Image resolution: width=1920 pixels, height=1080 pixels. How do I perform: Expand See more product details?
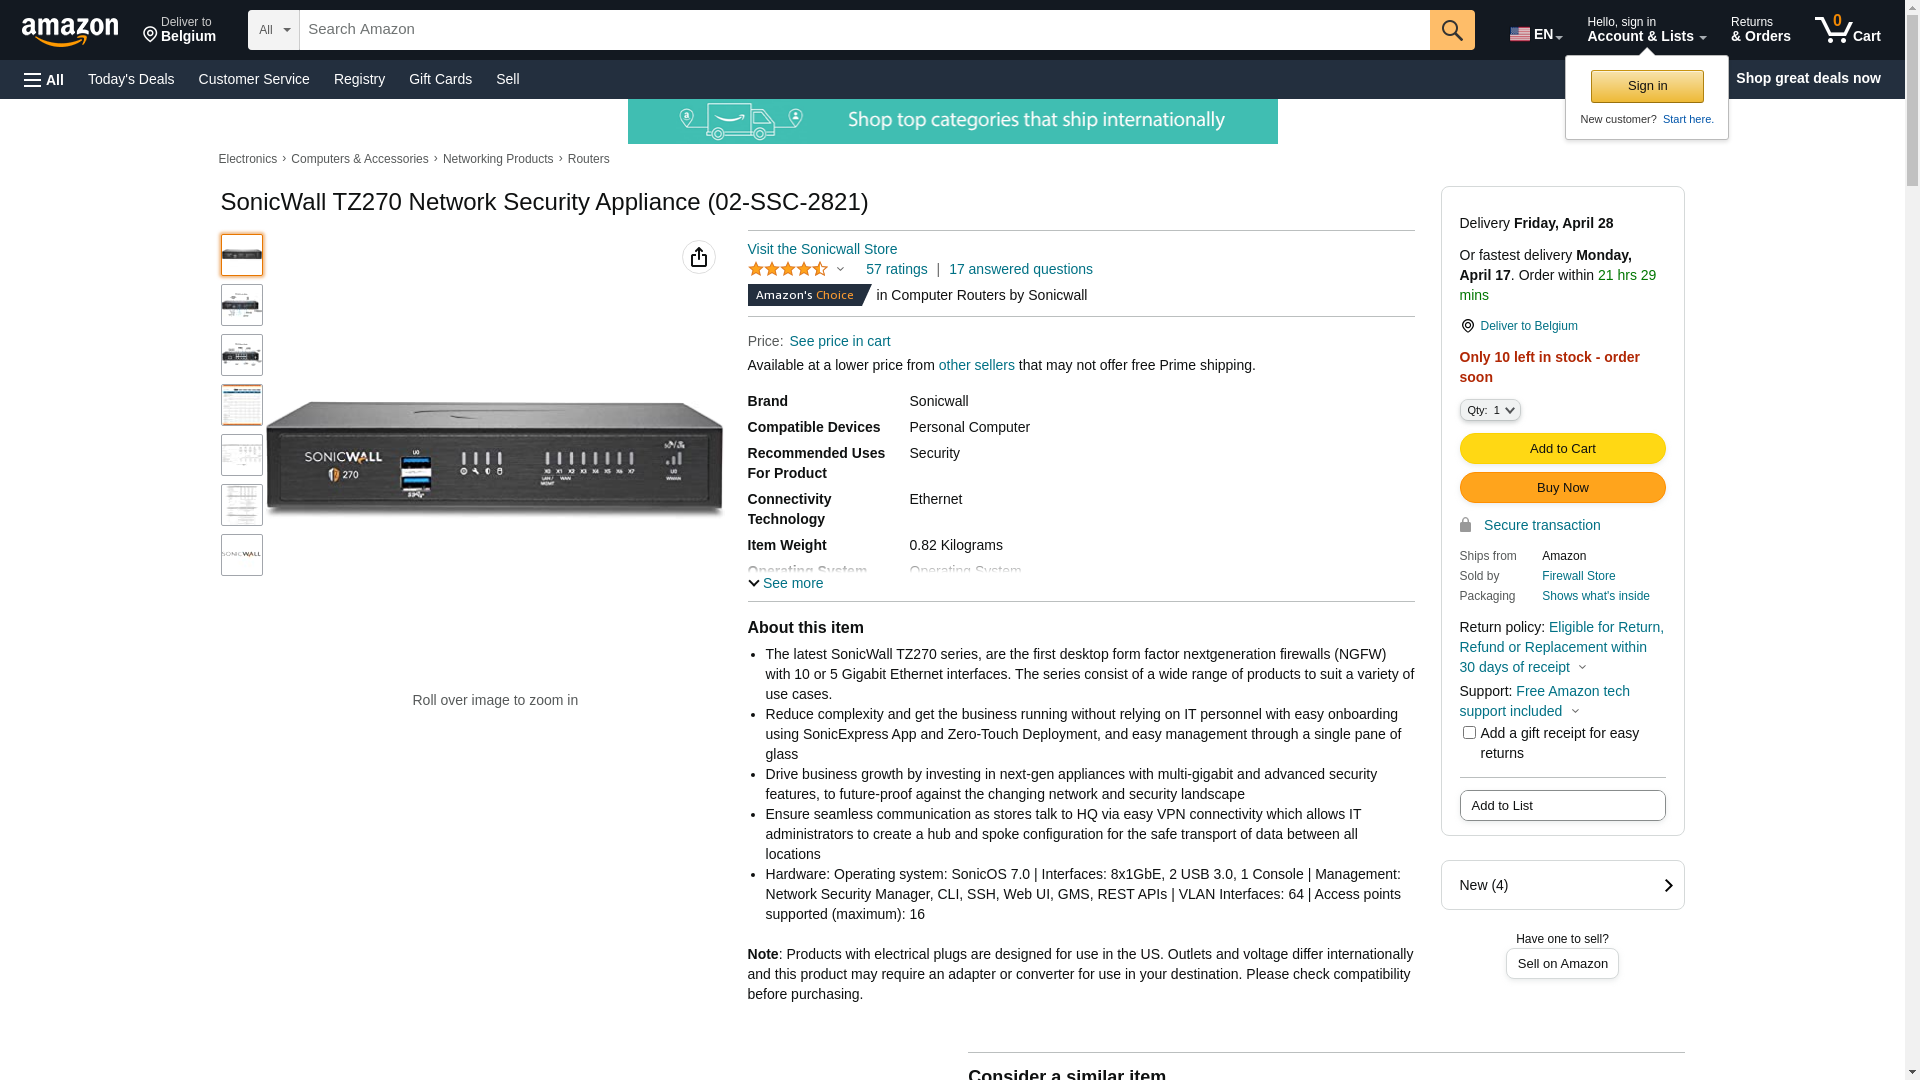click(x=786, y=583)
